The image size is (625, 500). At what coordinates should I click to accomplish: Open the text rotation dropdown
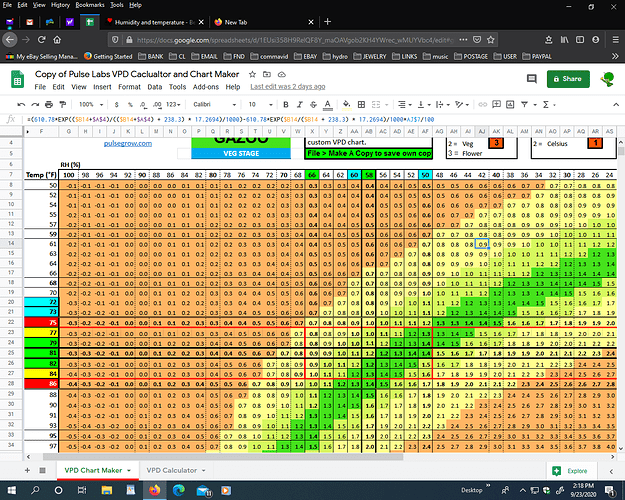(x=462, y=104)
